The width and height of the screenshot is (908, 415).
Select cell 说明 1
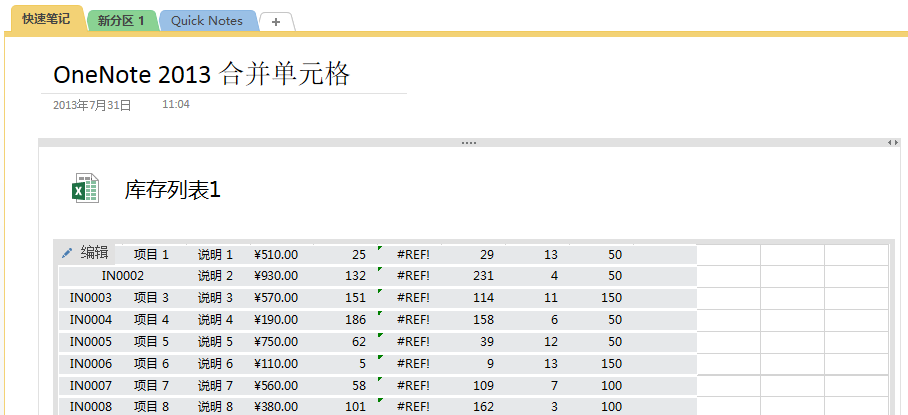pos(215,255)
